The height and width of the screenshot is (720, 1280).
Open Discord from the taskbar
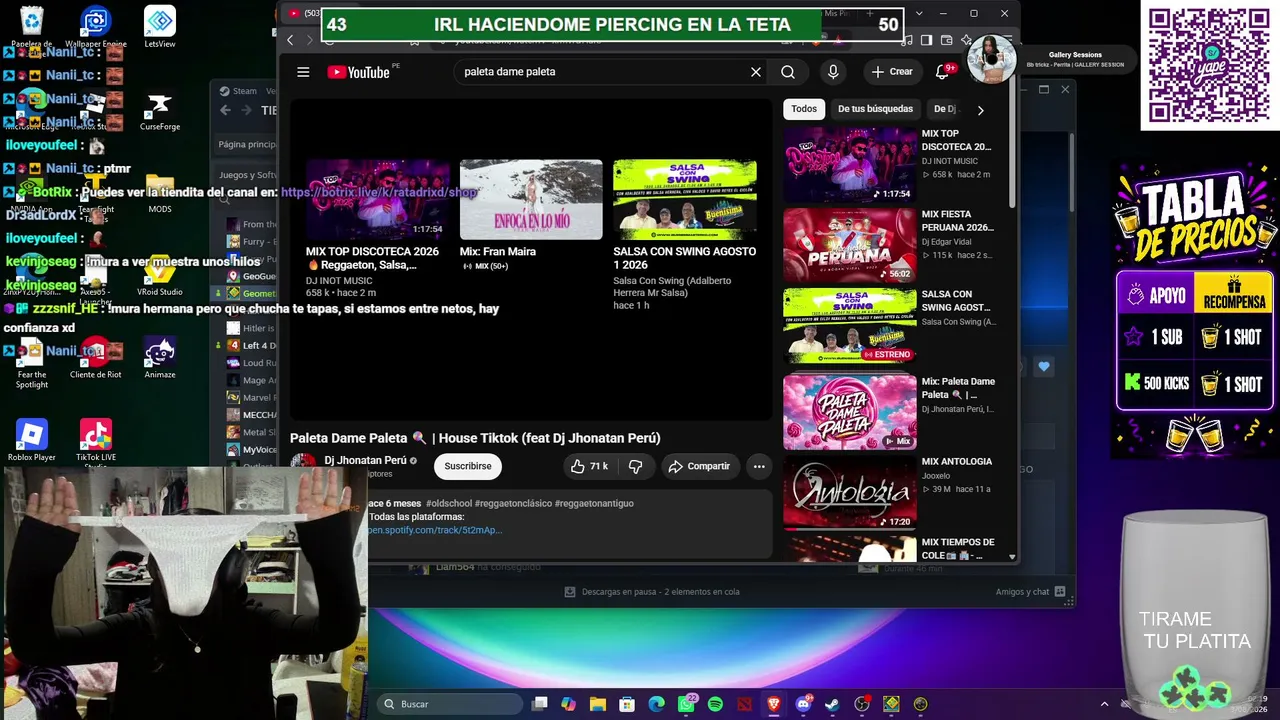pyautogui.click(x=803, y=704)
